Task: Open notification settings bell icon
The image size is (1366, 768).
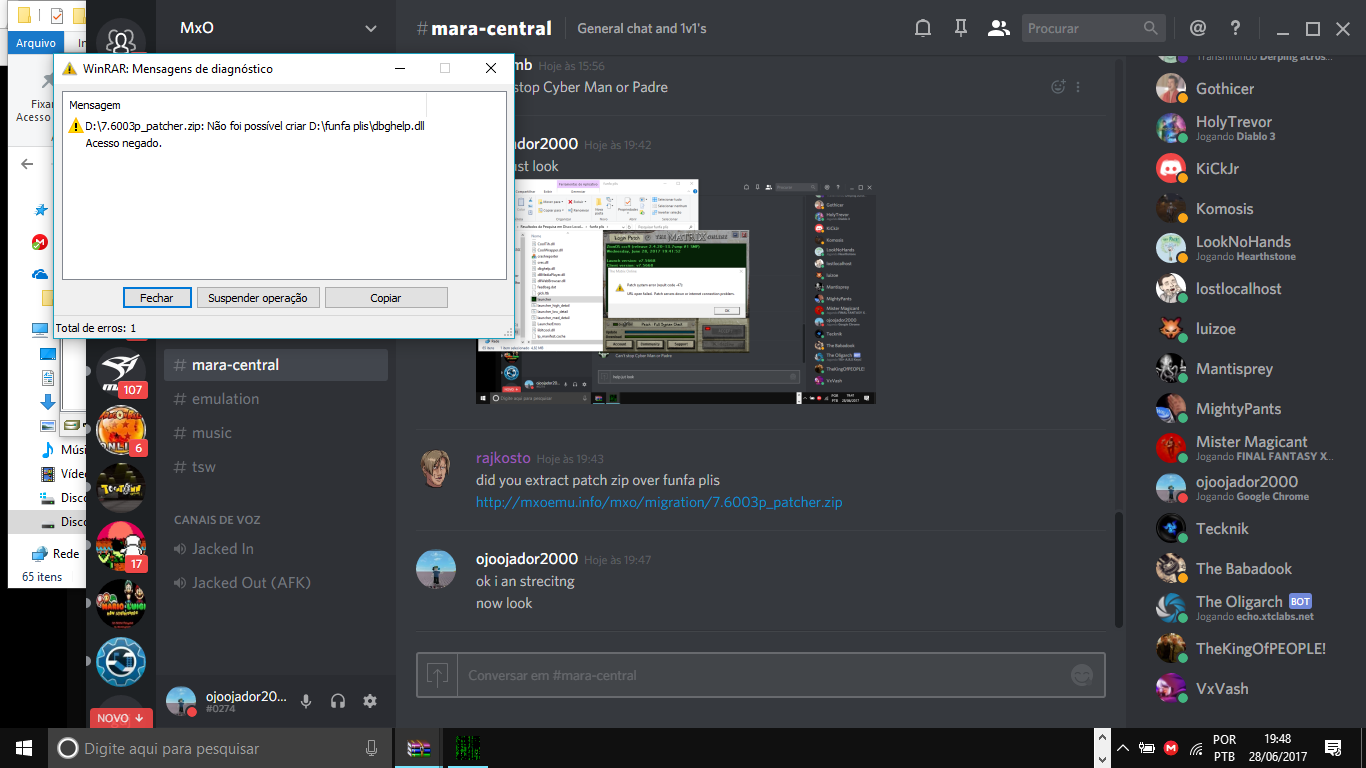Action: click(x=923, y=29)
